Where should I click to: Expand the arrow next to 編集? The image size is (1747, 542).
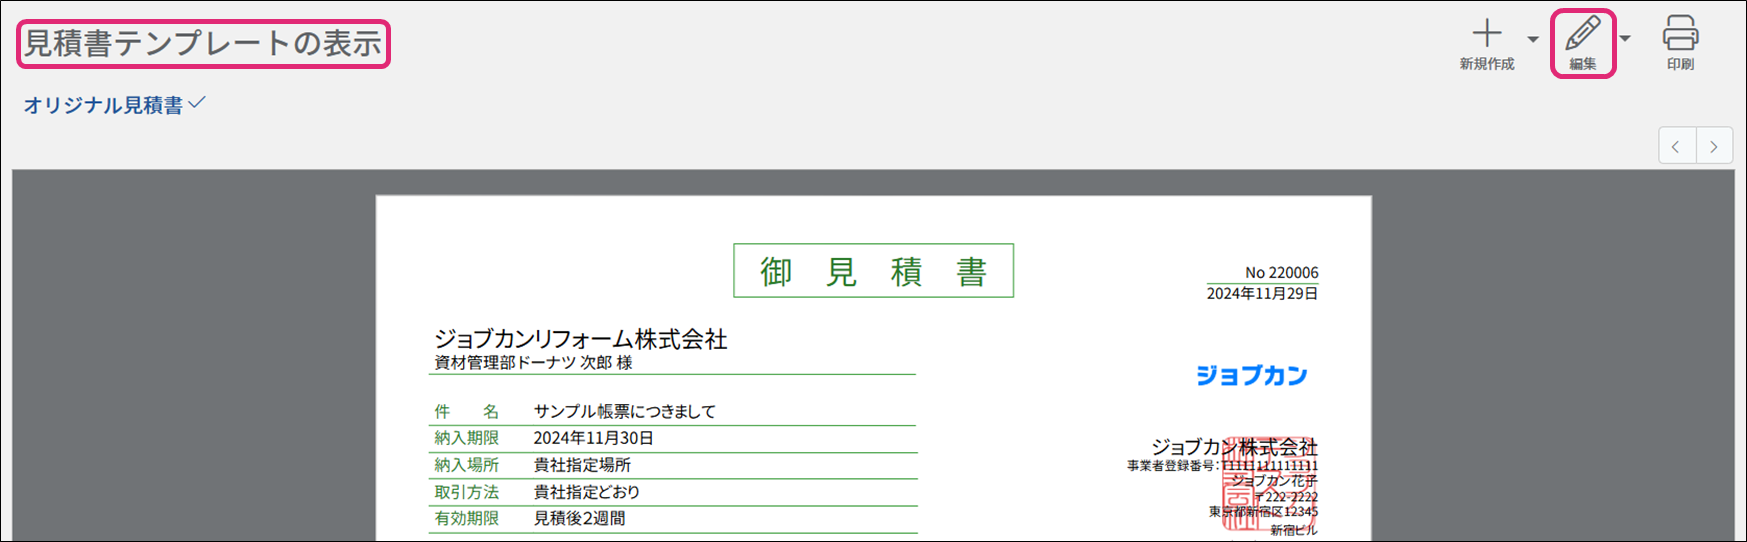pos(1625,39)
